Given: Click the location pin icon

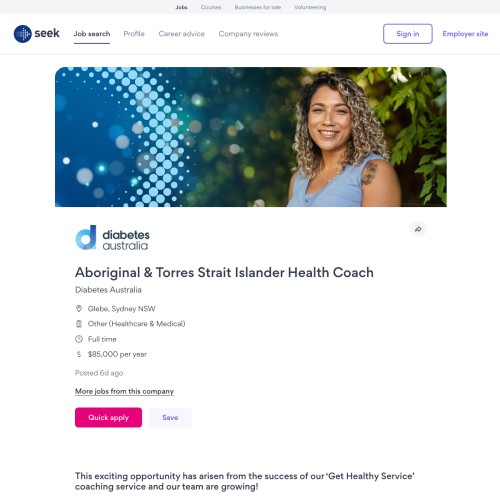Looking at the screenshot, I should coord(79,309).
